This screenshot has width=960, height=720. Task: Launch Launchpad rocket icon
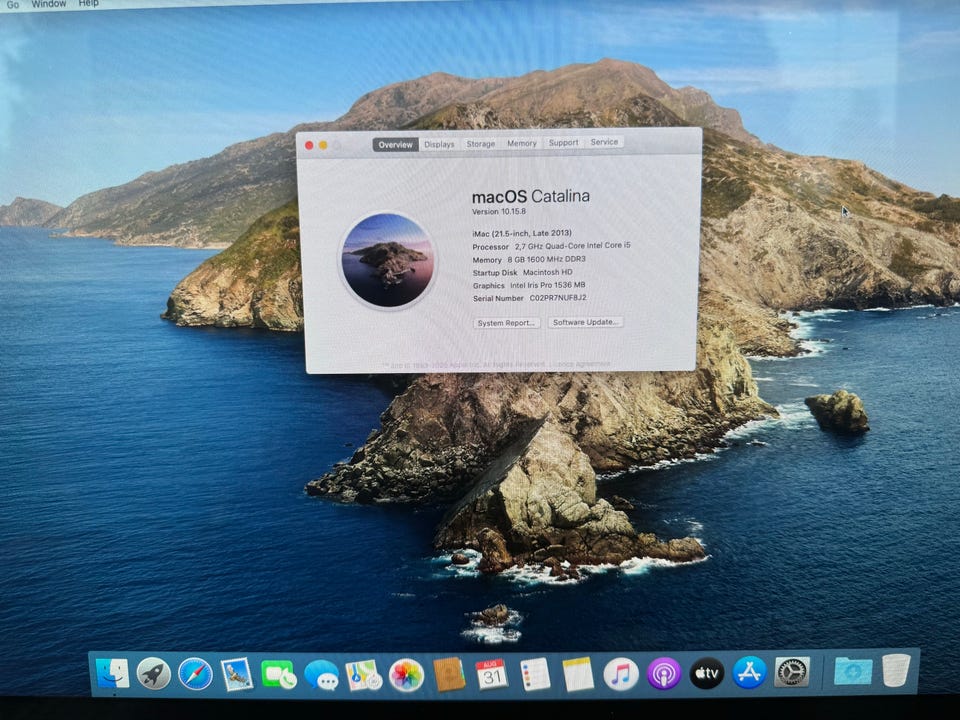click(153, 674)
